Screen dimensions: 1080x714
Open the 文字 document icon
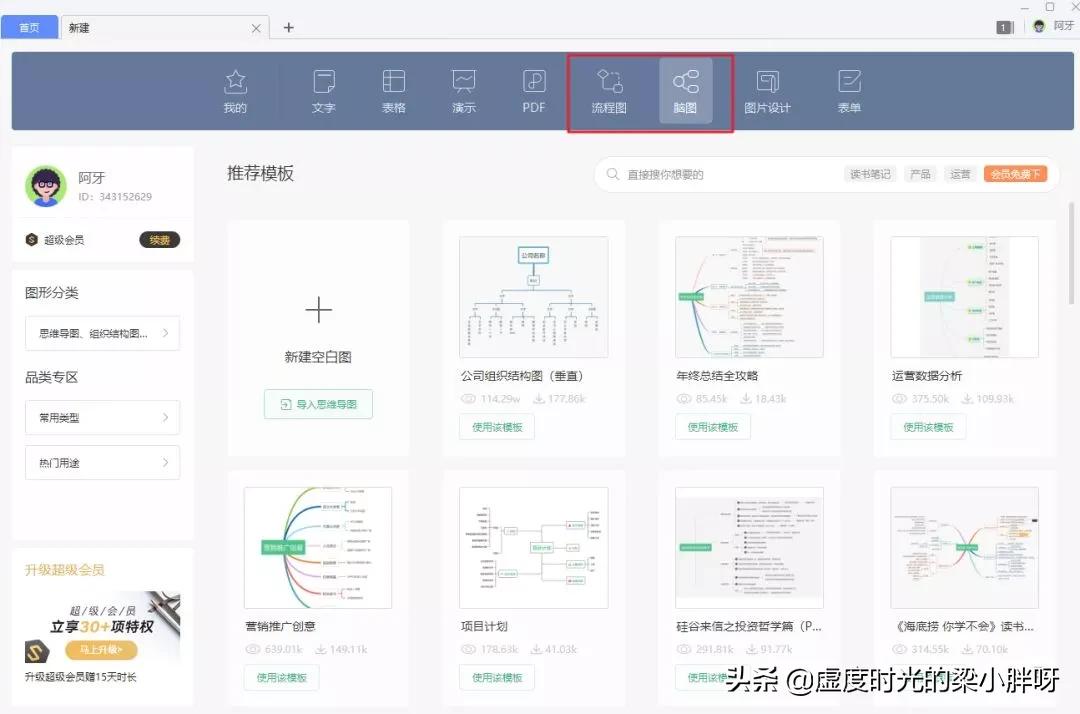[323, 91]
